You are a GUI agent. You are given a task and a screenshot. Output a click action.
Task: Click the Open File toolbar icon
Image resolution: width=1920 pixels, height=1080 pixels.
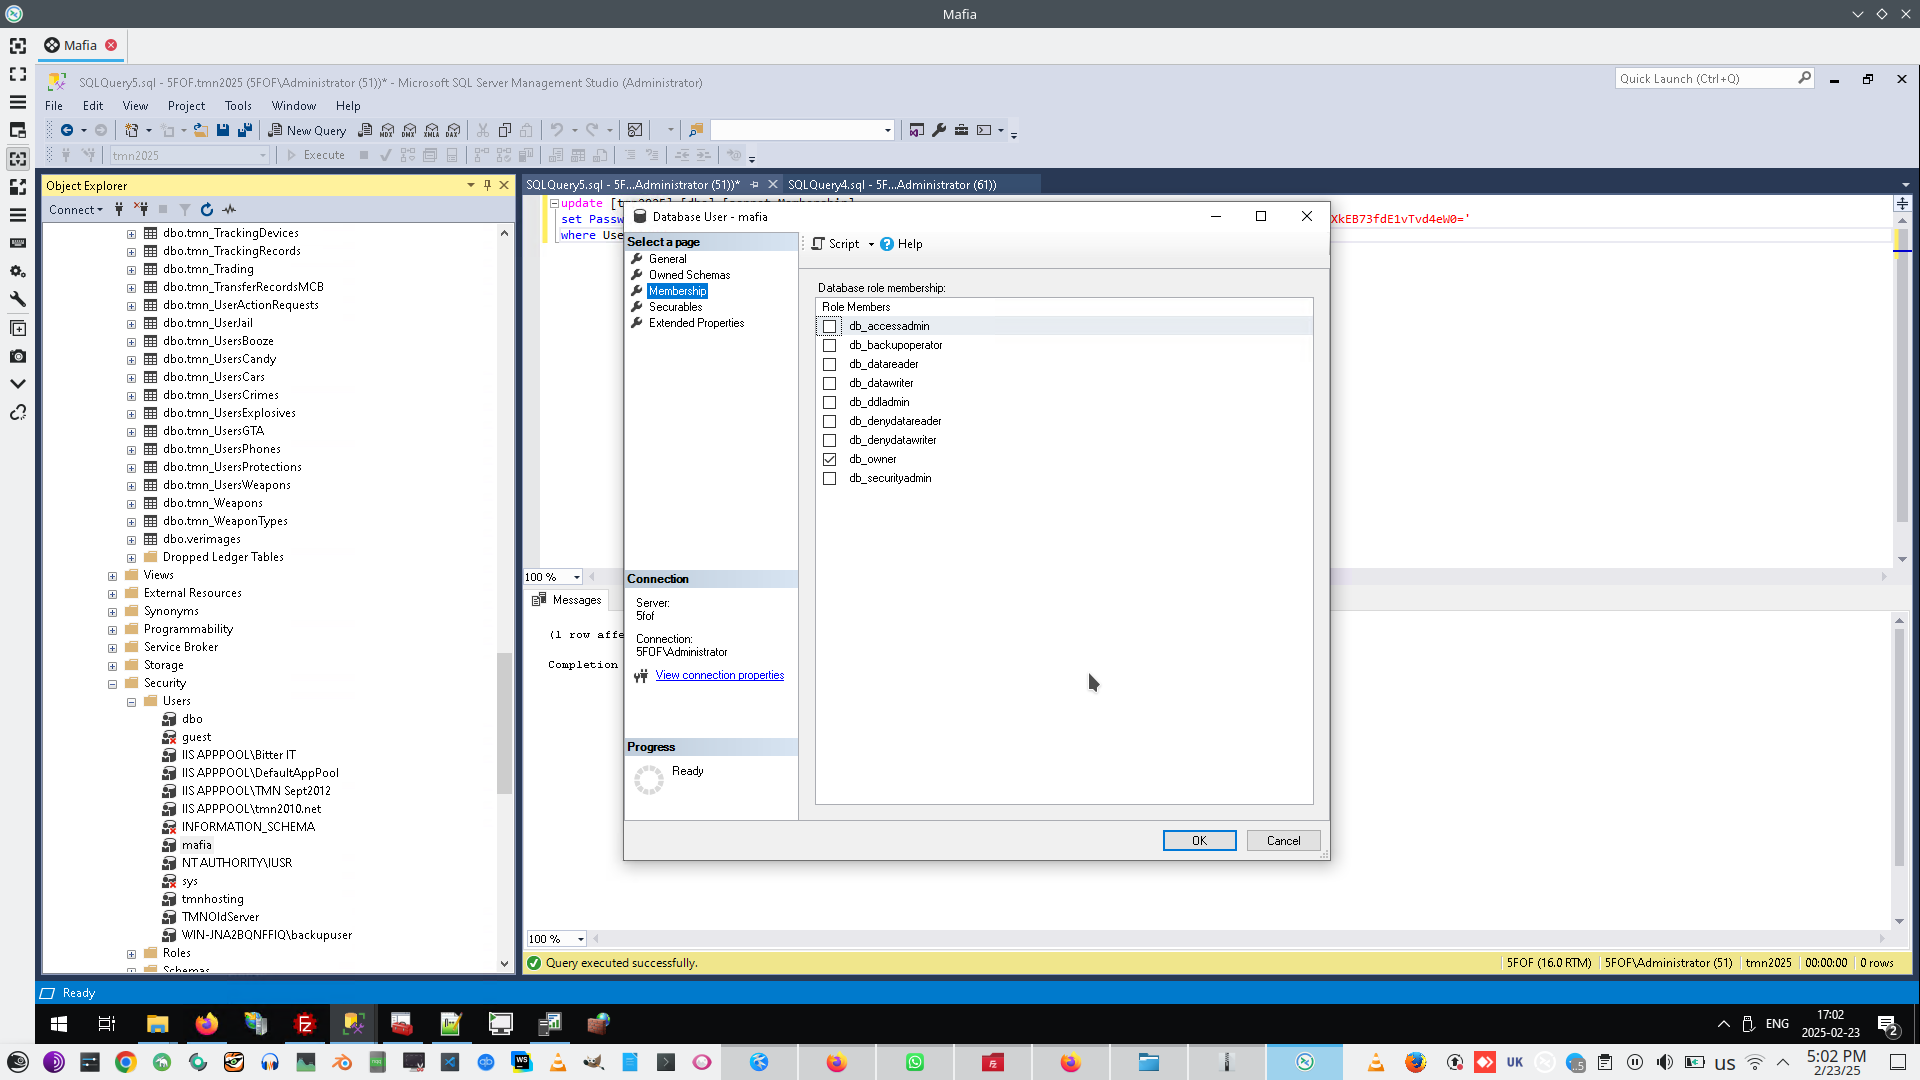(201, 130)
